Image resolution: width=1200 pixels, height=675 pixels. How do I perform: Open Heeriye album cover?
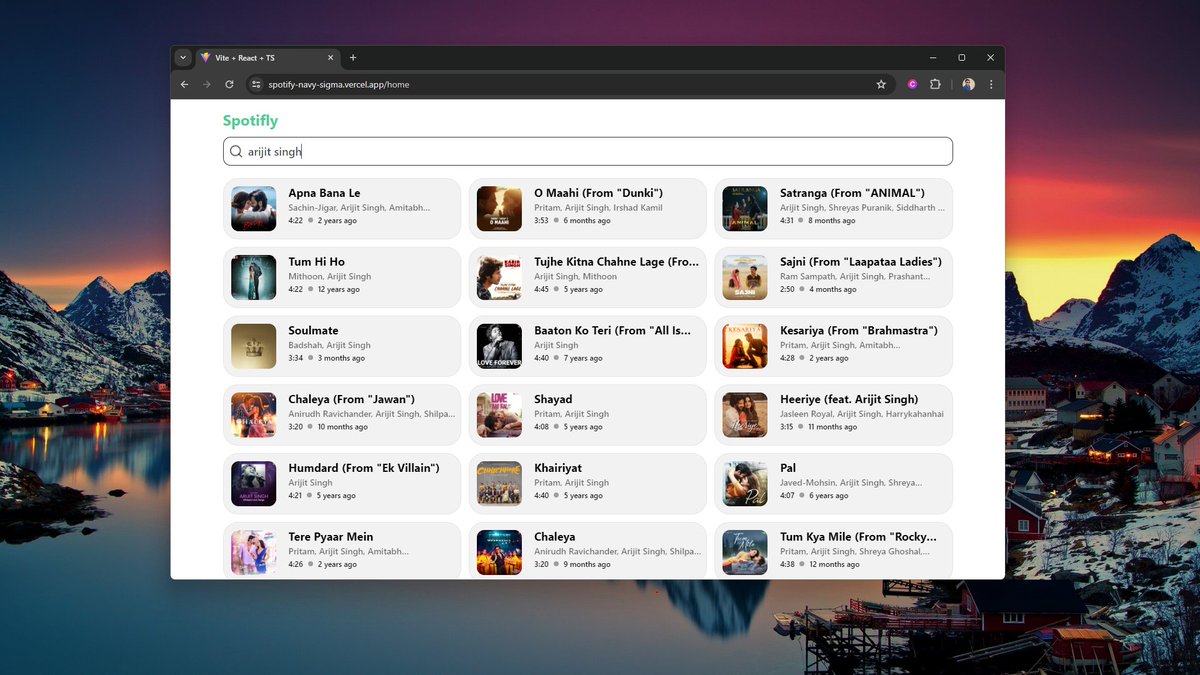coord(745,415)
